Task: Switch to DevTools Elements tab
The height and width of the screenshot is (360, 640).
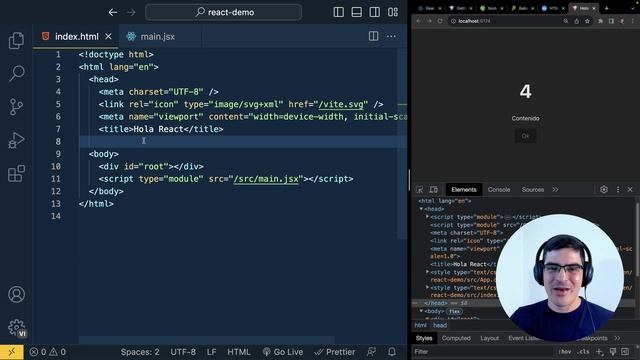Action: pyautogui.click(x=464, y=189)
